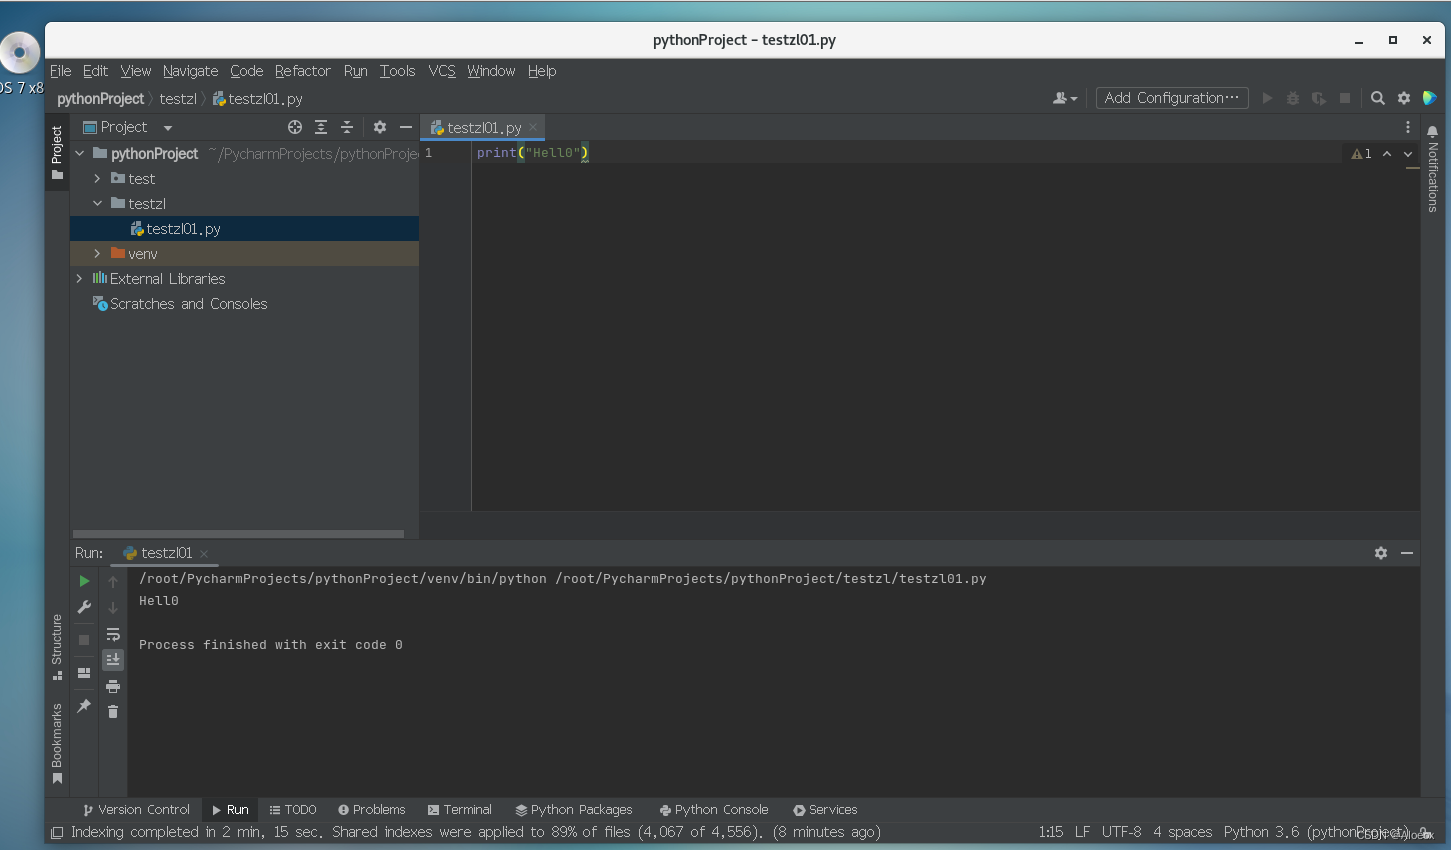
Task: Hide the Project tool window
Action: 406,127
